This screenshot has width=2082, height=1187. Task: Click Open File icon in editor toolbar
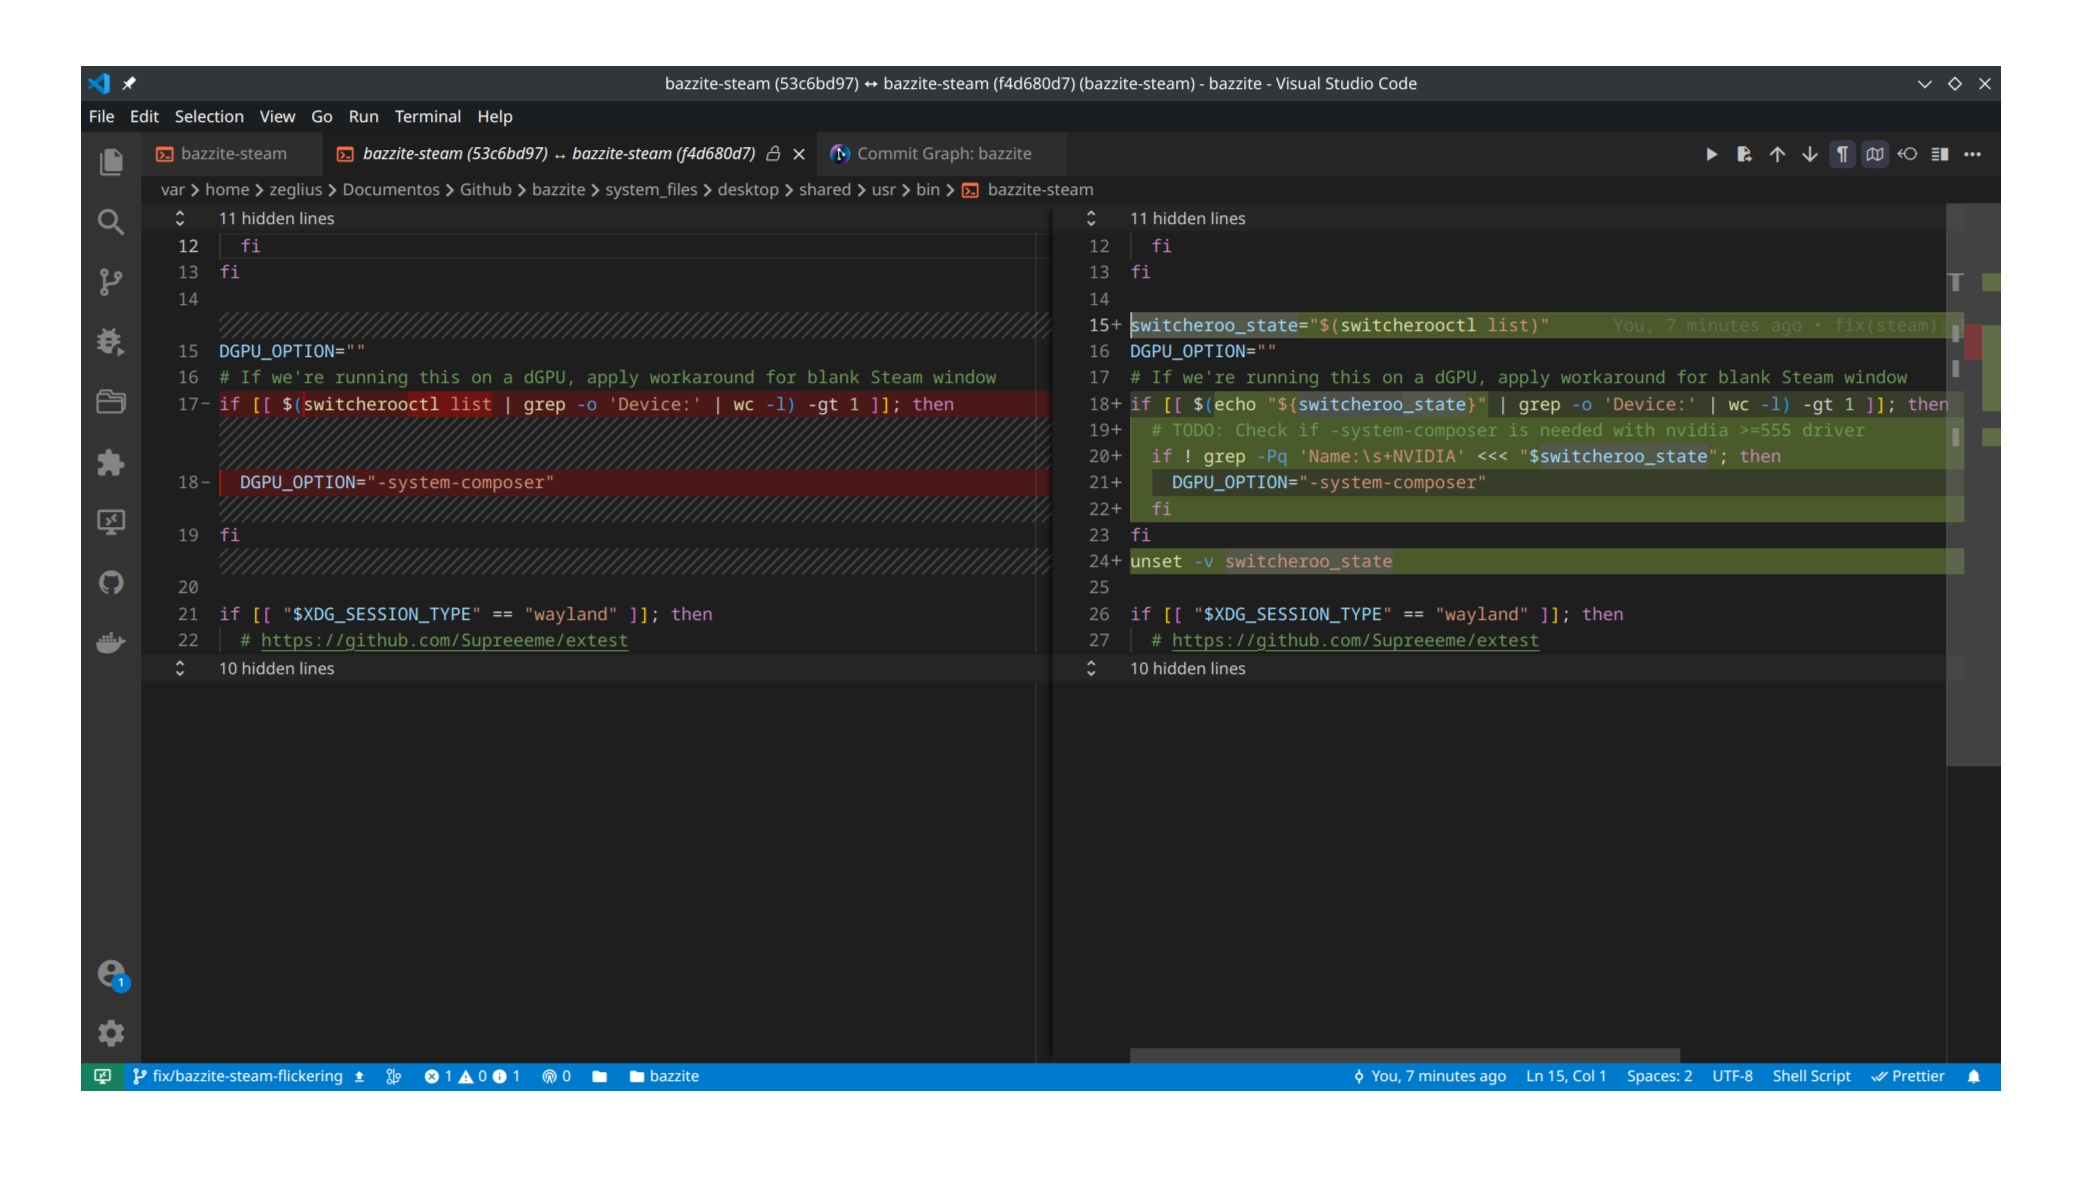[x=1744, y=154]
